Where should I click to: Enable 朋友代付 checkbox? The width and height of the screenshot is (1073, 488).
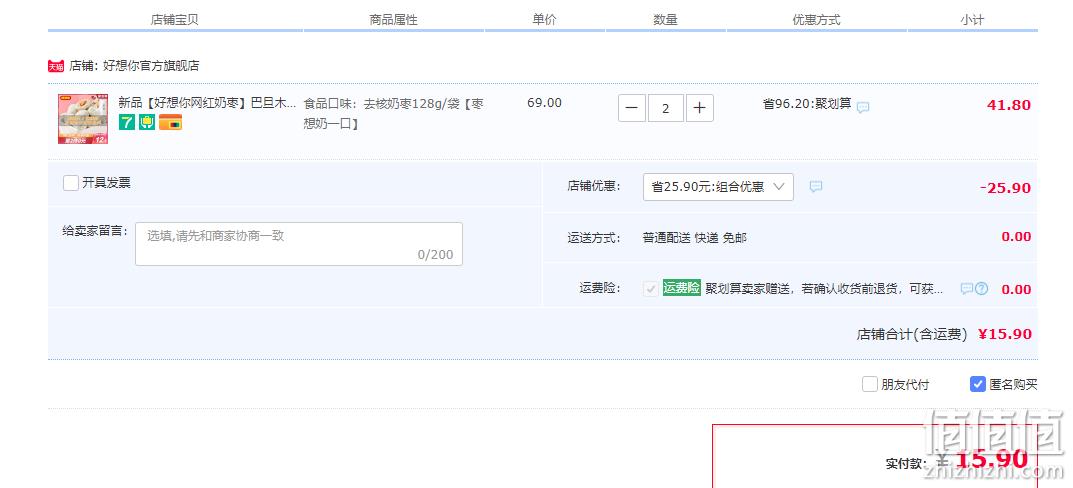pos(870,384)
